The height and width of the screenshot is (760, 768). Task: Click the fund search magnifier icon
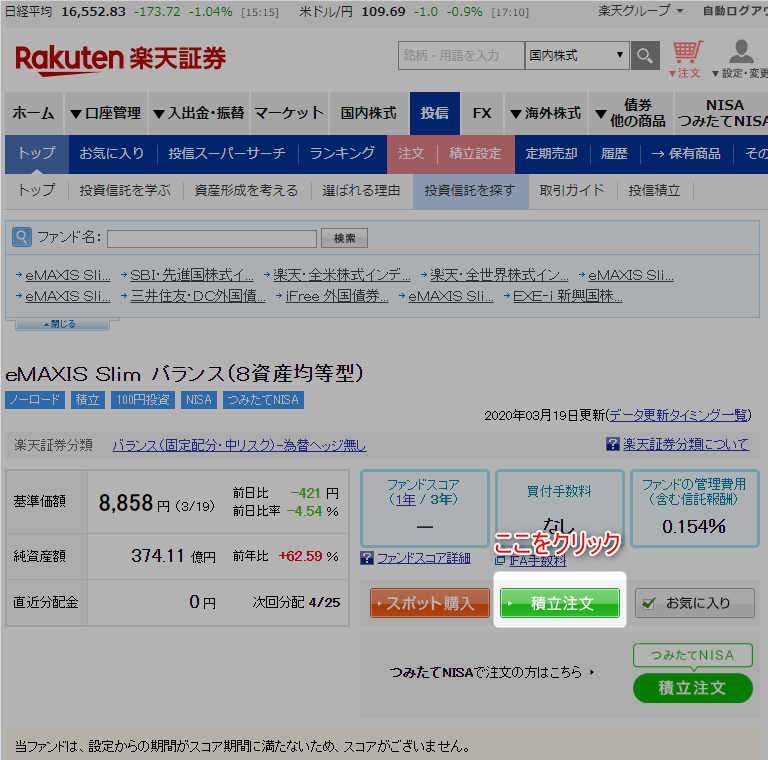pyautogui.click(x=22, y=237)
